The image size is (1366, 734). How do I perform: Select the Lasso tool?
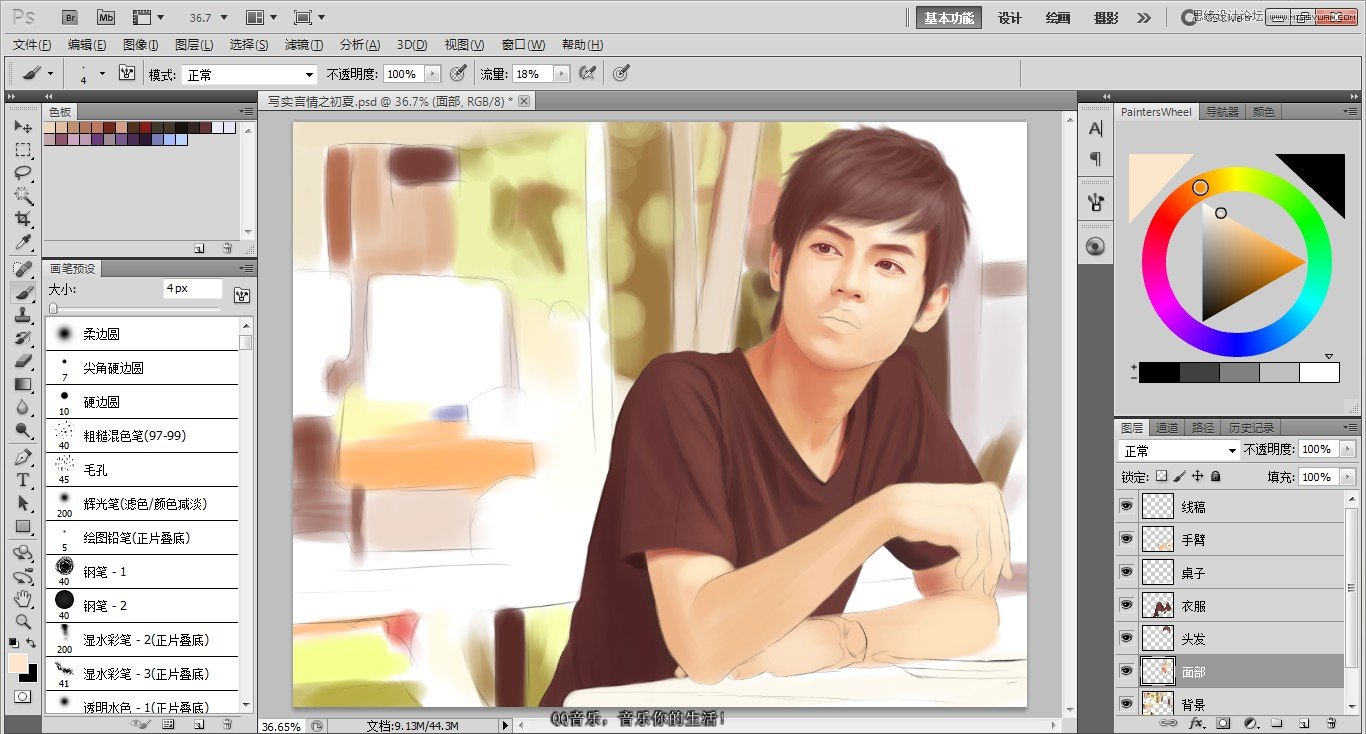(x=23, y=173)
